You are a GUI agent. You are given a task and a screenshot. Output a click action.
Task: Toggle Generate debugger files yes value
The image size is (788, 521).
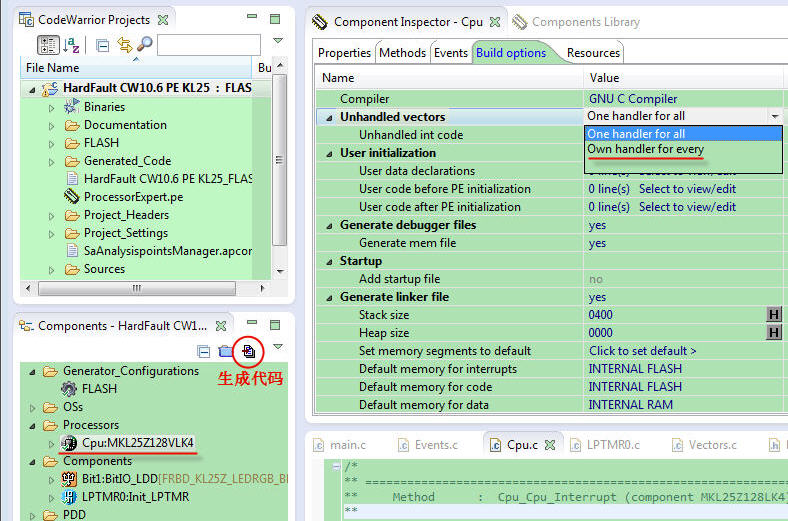coord(597,225)
